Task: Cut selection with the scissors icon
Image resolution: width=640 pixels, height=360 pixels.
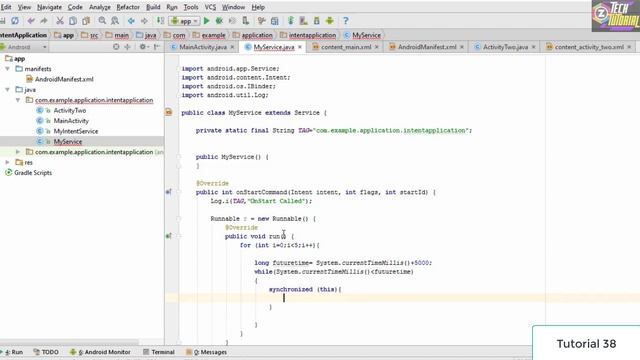Action: point(60,21)
